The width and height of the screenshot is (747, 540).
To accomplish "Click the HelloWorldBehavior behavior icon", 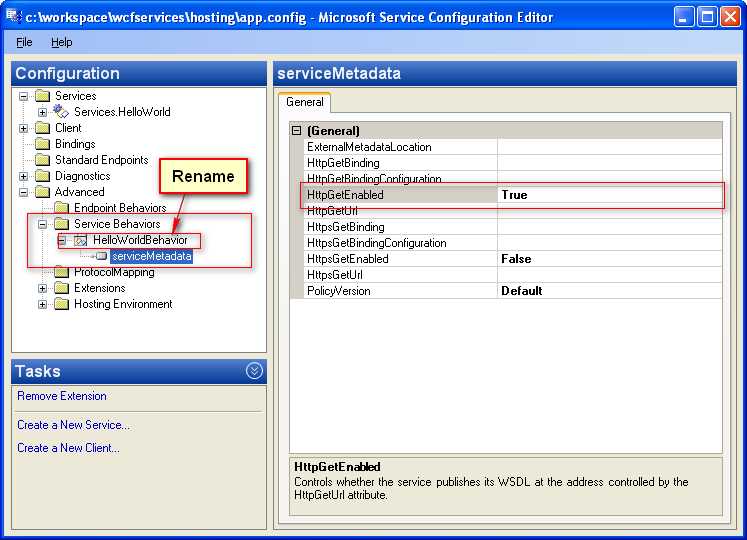I will point(81,240).
